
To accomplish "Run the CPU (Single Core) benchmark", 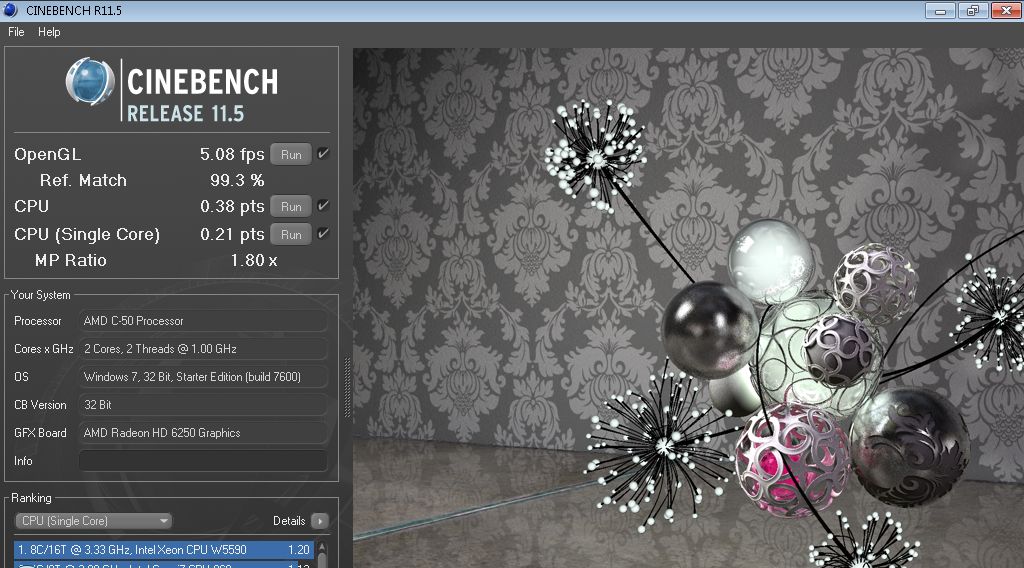I will (x=291, y=234).
